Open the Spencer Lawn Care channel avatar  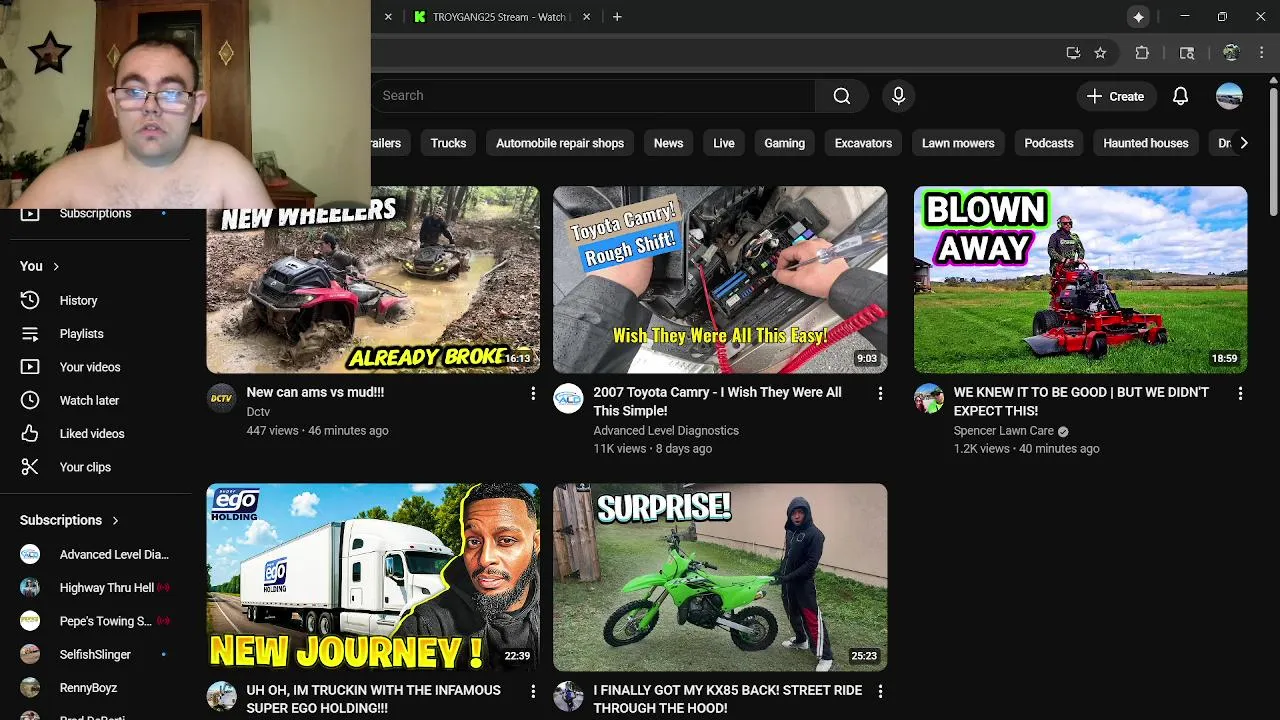point(928,398)
